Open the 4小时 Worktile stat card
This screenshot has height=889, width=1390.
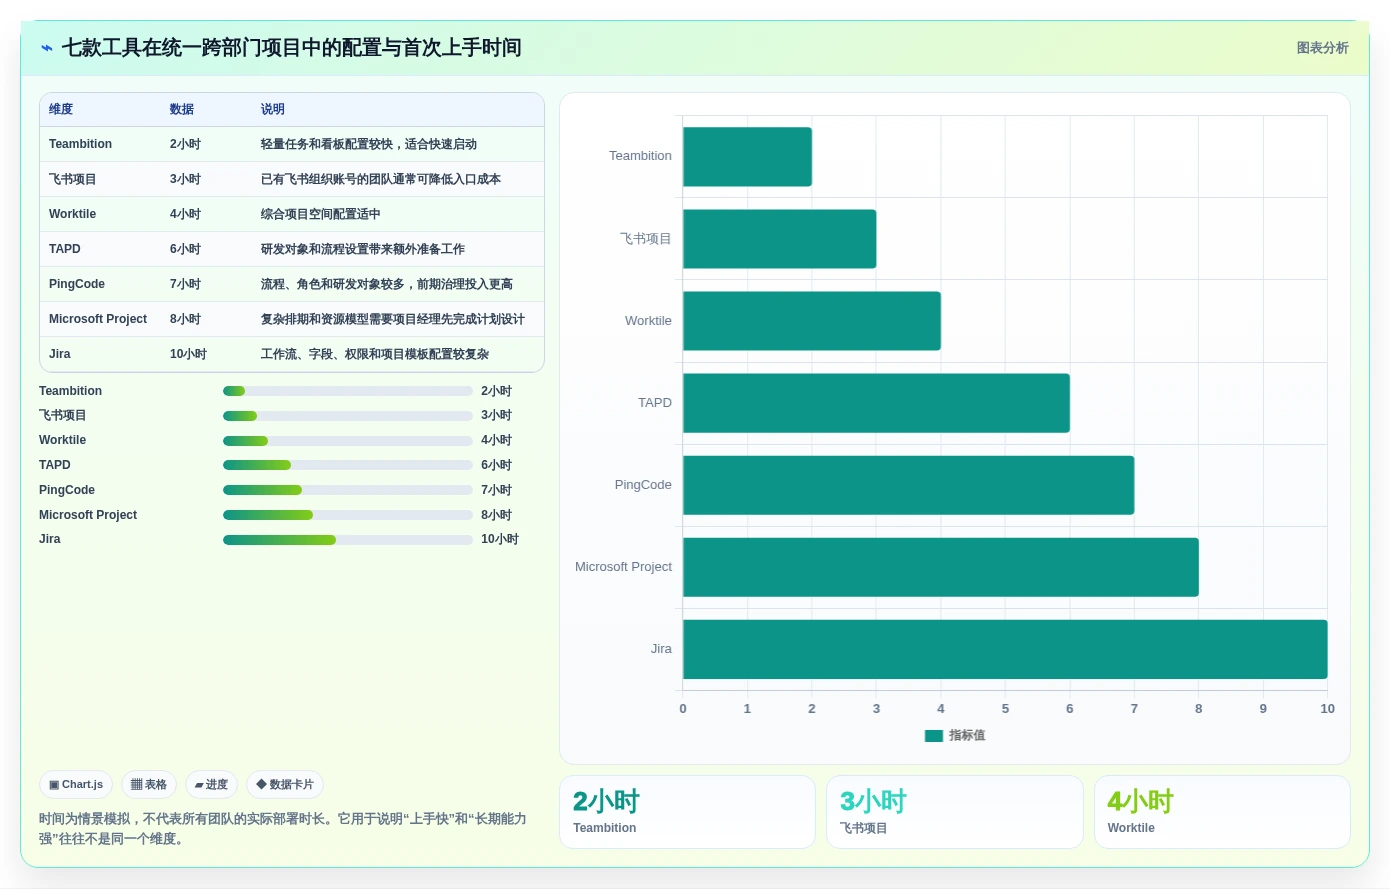point(1222,812)
